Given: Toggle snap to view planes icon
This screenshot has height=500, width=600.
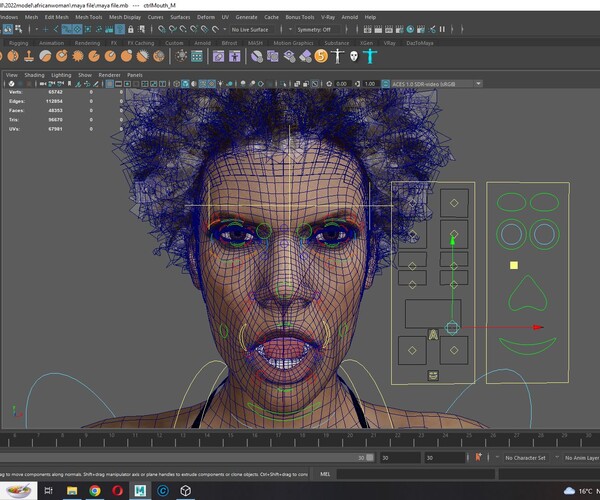Looking at the screenshot, I should (x=205, y=29).
